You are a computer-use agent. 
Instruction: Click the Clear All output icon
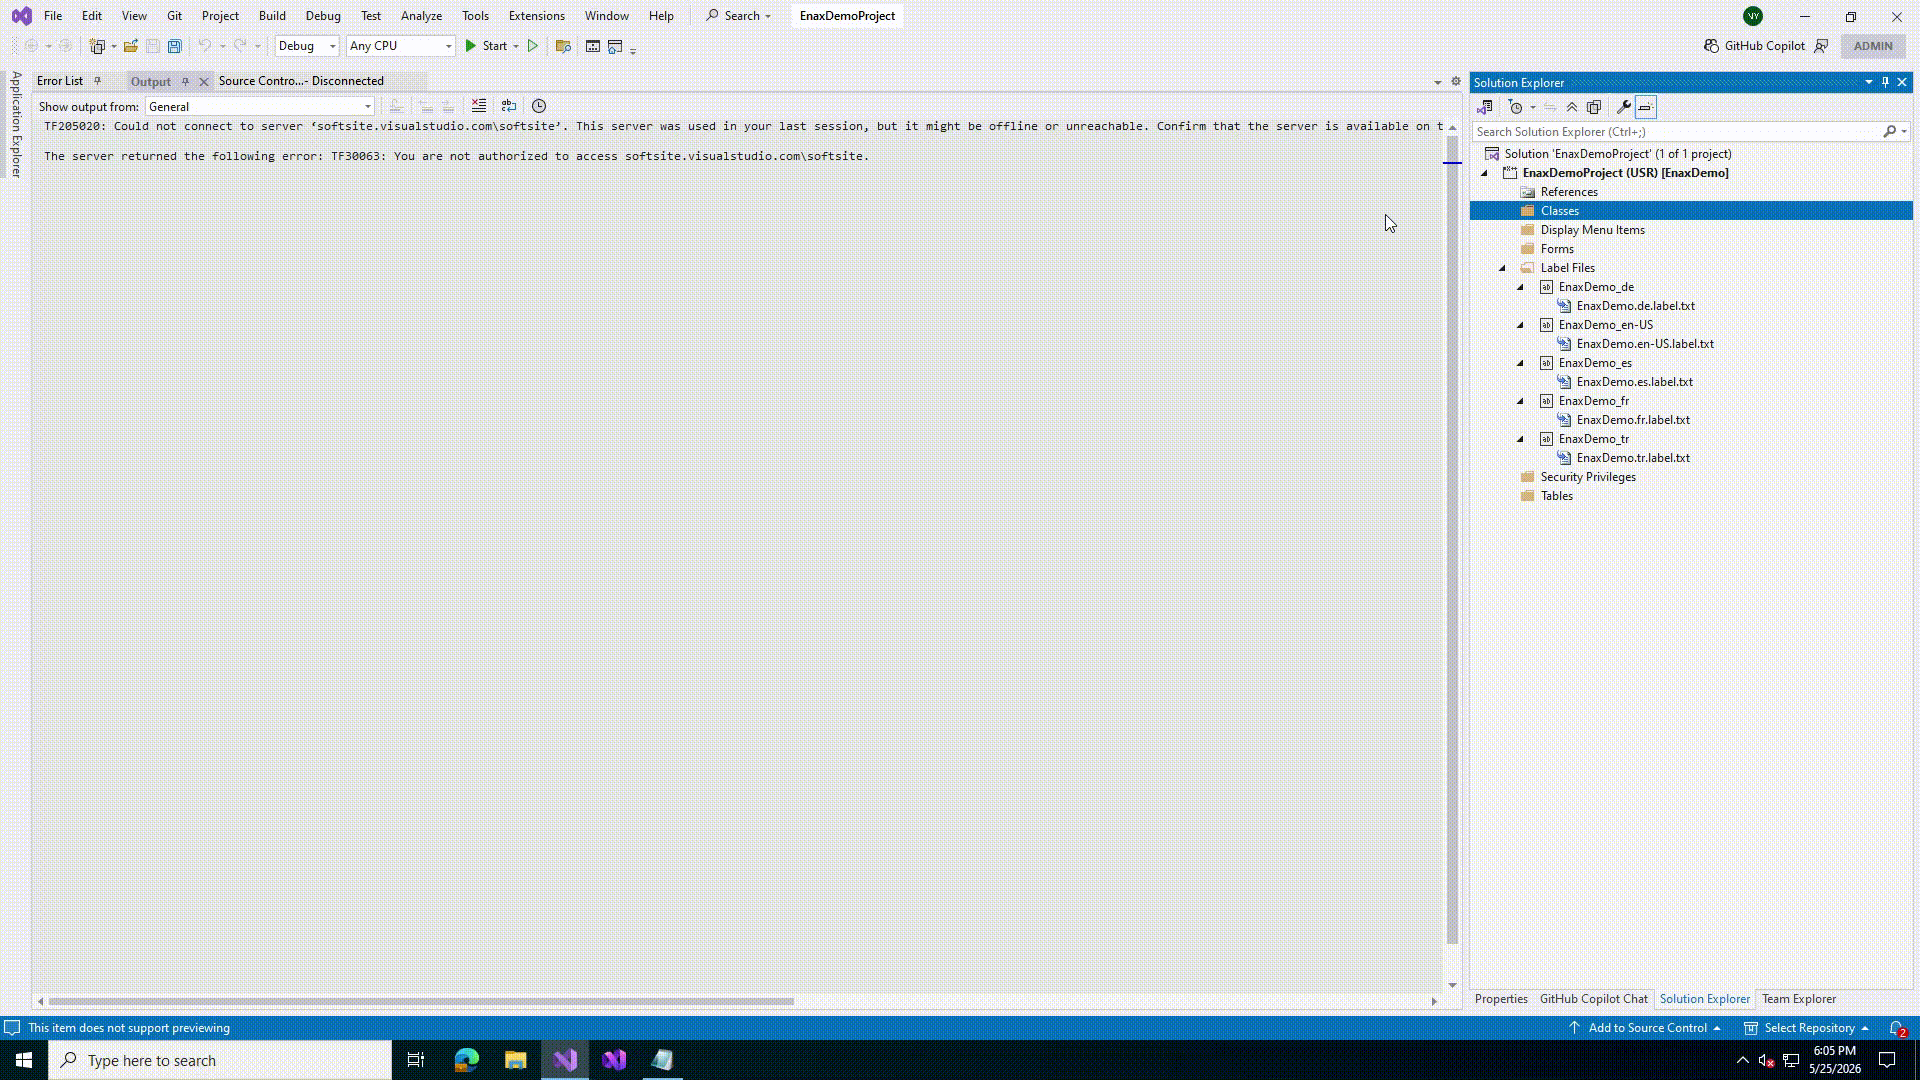point(479,106)
